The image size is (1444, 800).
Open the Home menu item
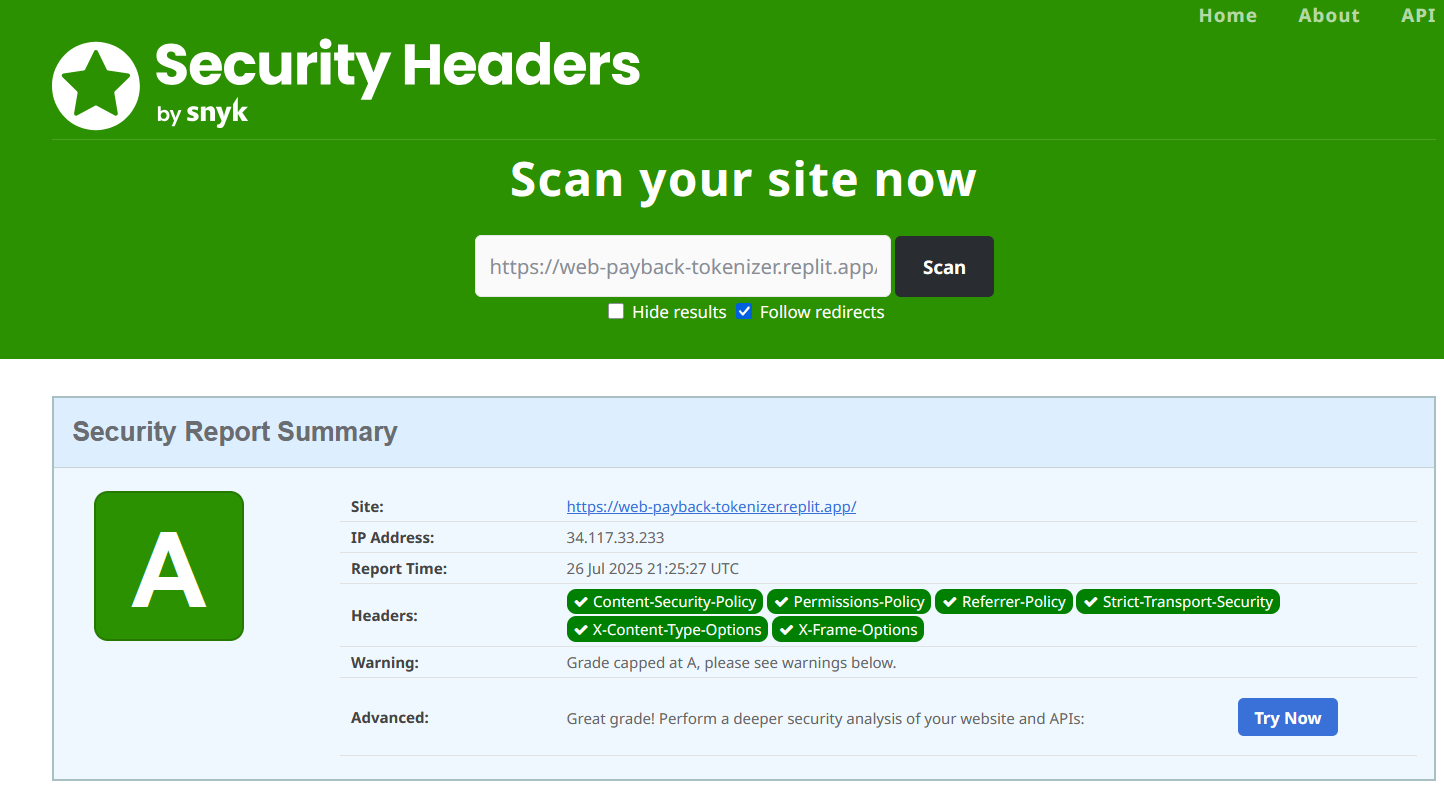(1228, 15)
